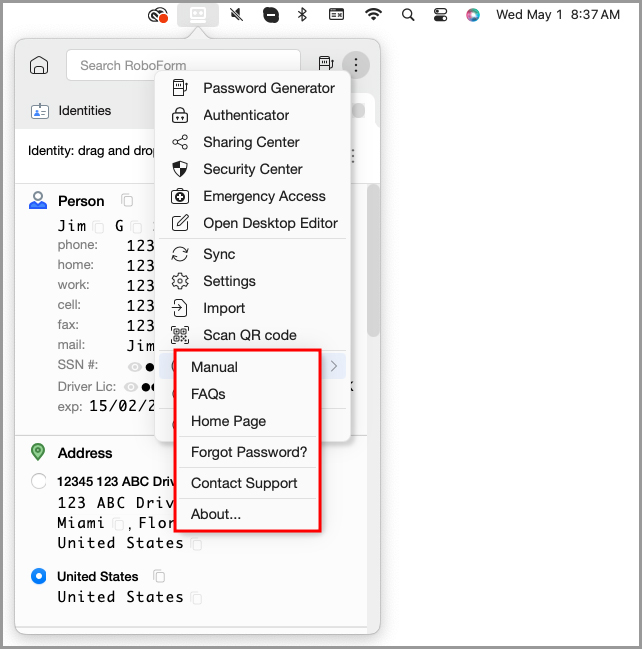
Task: Click the three-dot menu button at top
Action: coord(356,65)
